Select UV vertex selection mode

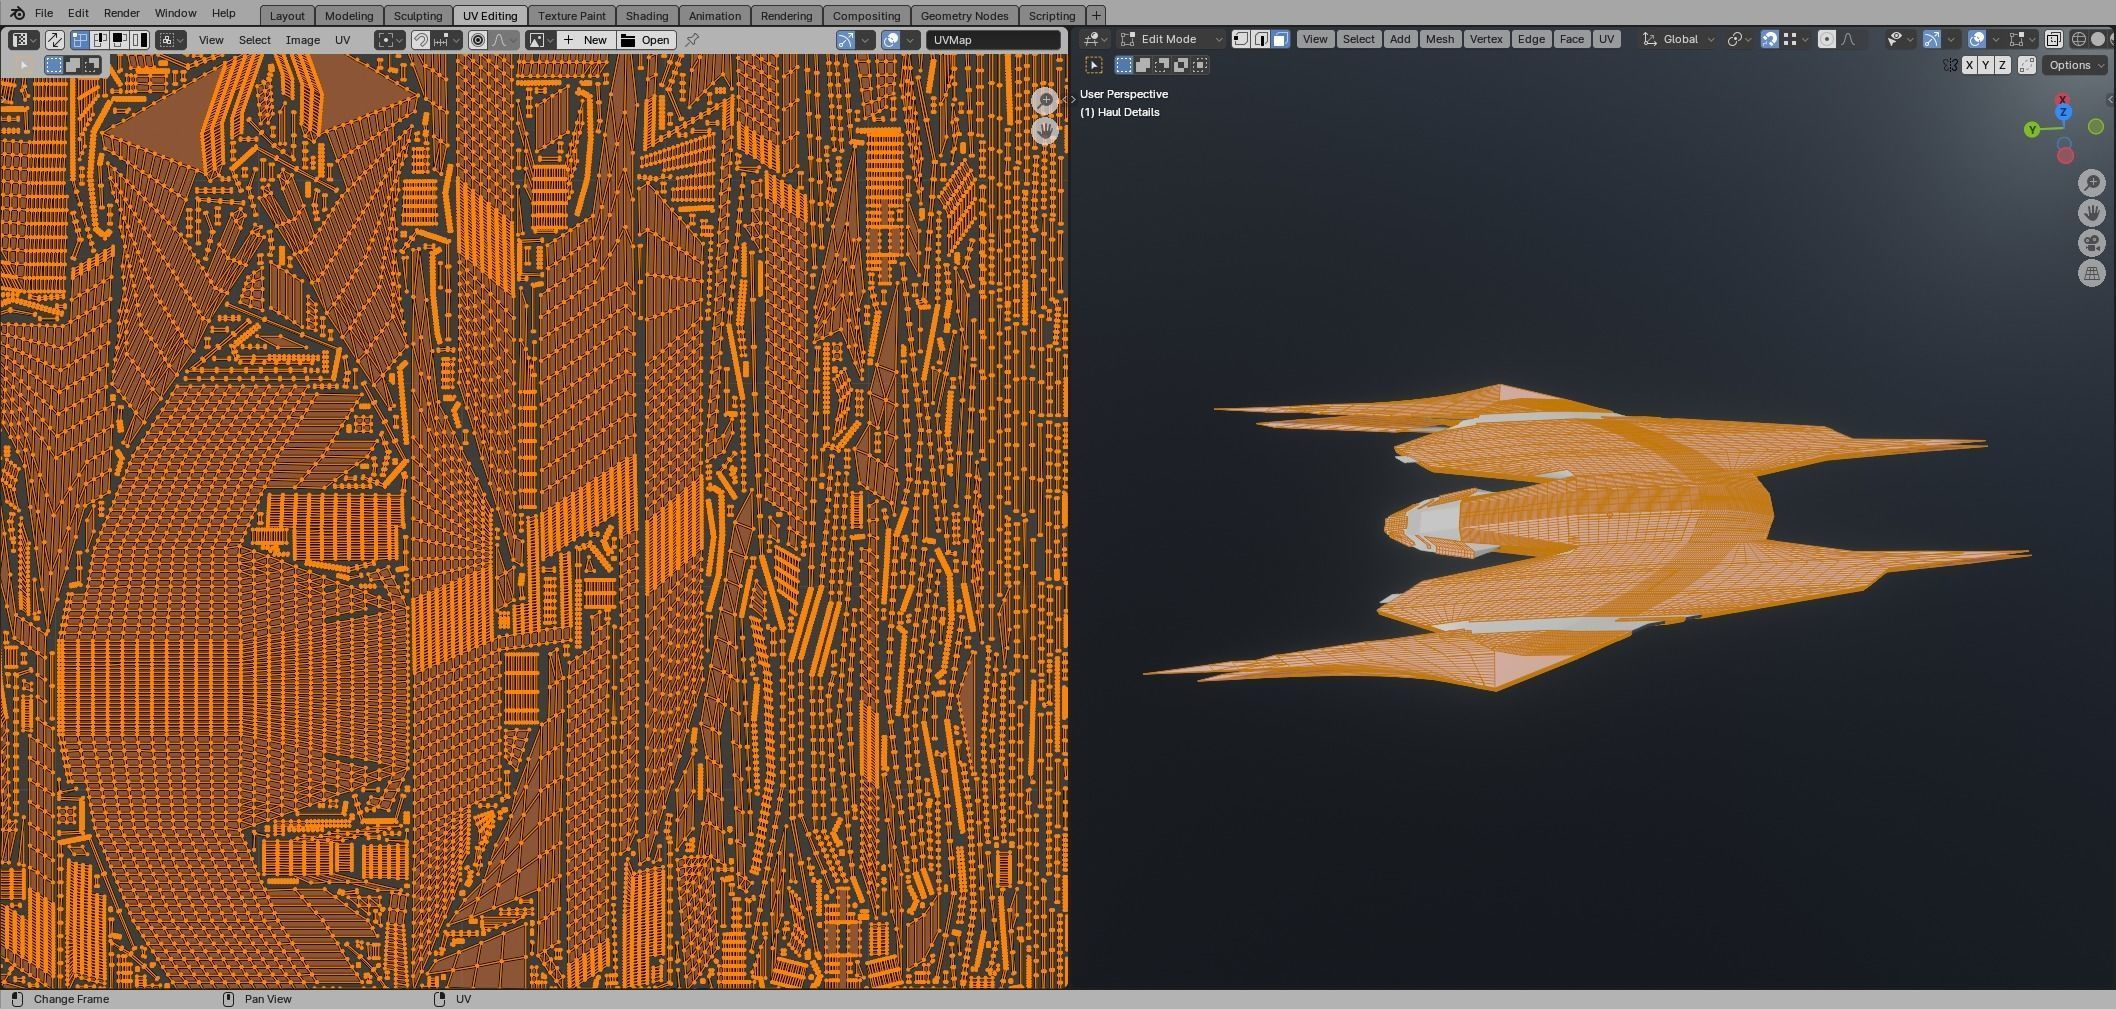pos(80,40)
